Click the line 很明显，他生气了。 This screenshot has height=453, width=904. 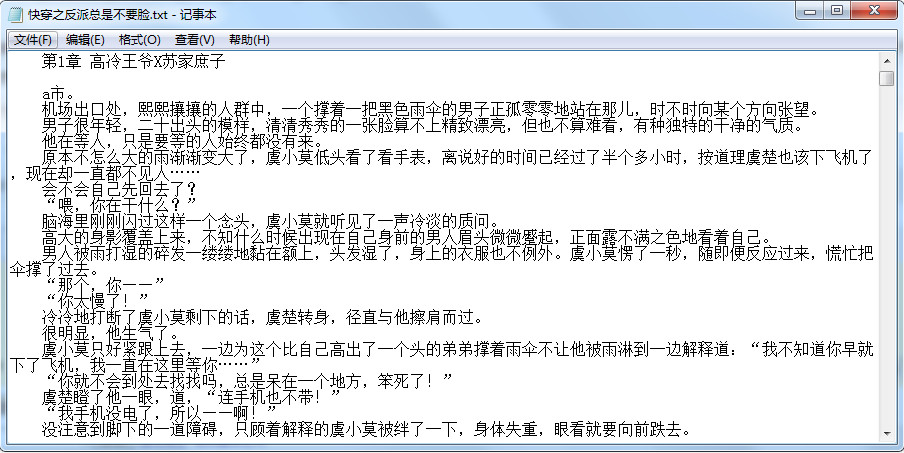pyautogui.click(x=111, y=333)
